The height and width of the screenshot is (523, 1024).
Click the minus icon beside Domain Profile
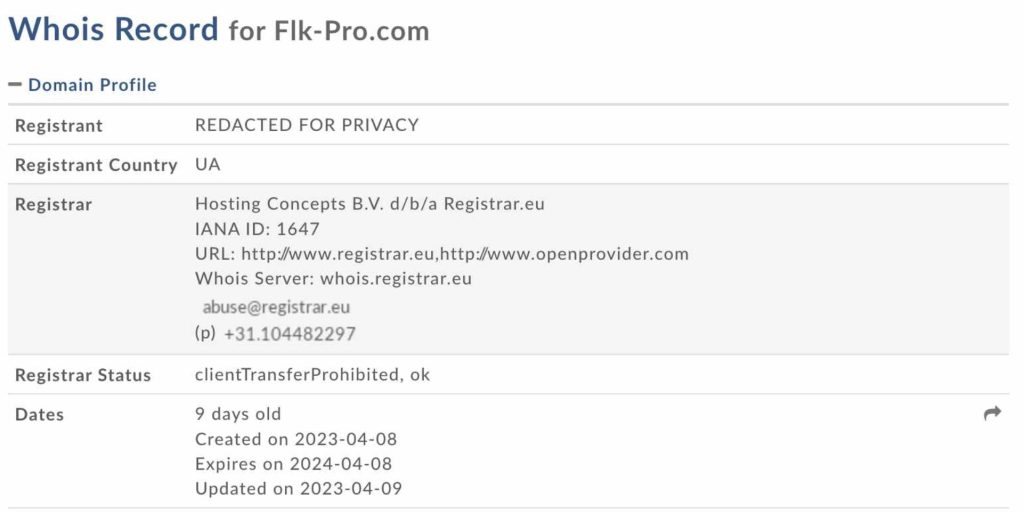pos(15,84)
